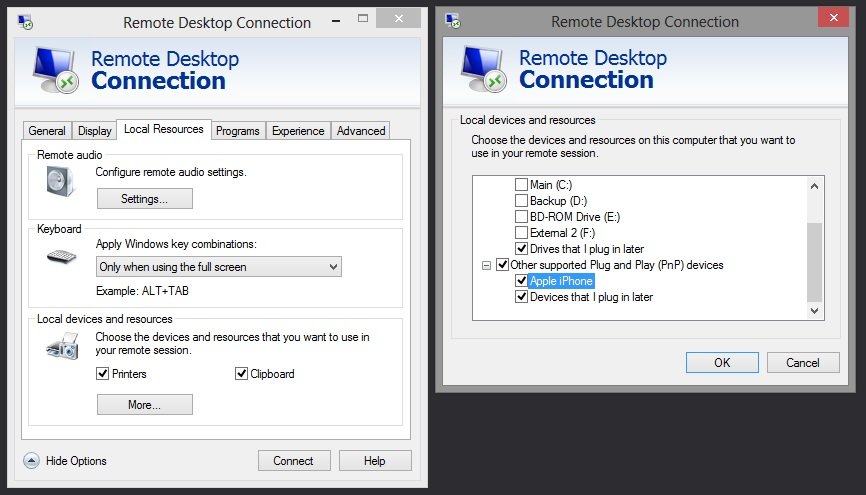
Task: Open the Windows key combinations dropdown
Action: pos(219,267)
